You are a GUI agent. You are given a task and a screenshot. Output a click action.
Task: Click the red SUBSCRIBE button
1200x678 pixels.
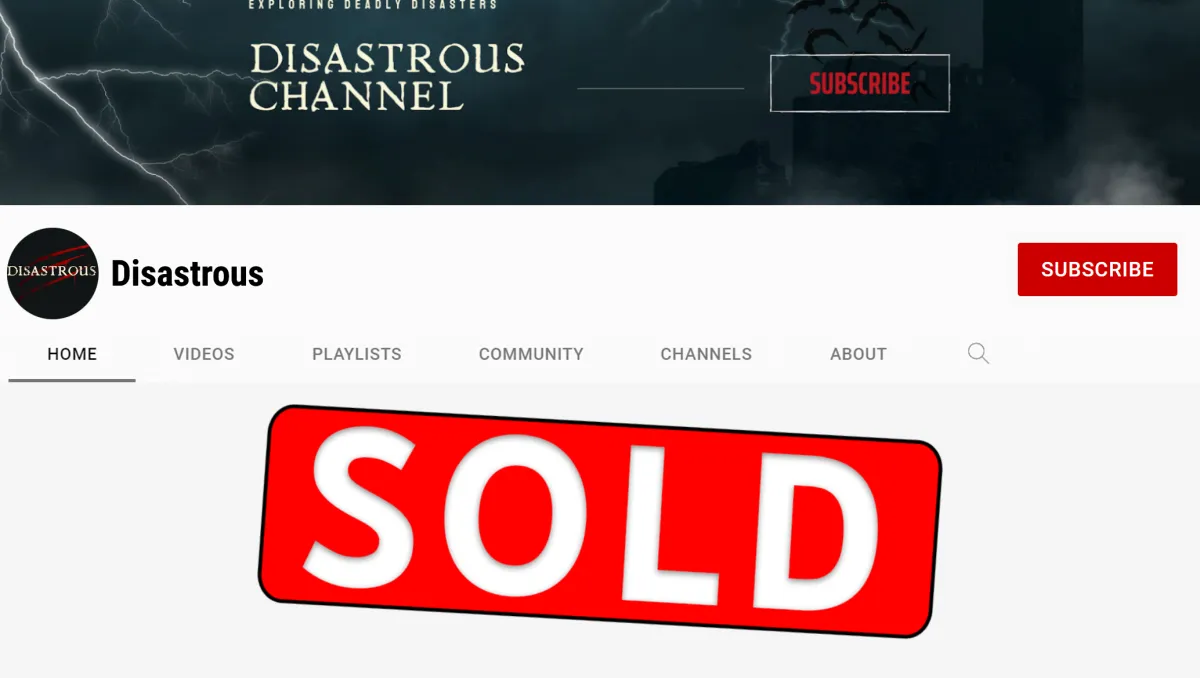[x=1097, y=269]
